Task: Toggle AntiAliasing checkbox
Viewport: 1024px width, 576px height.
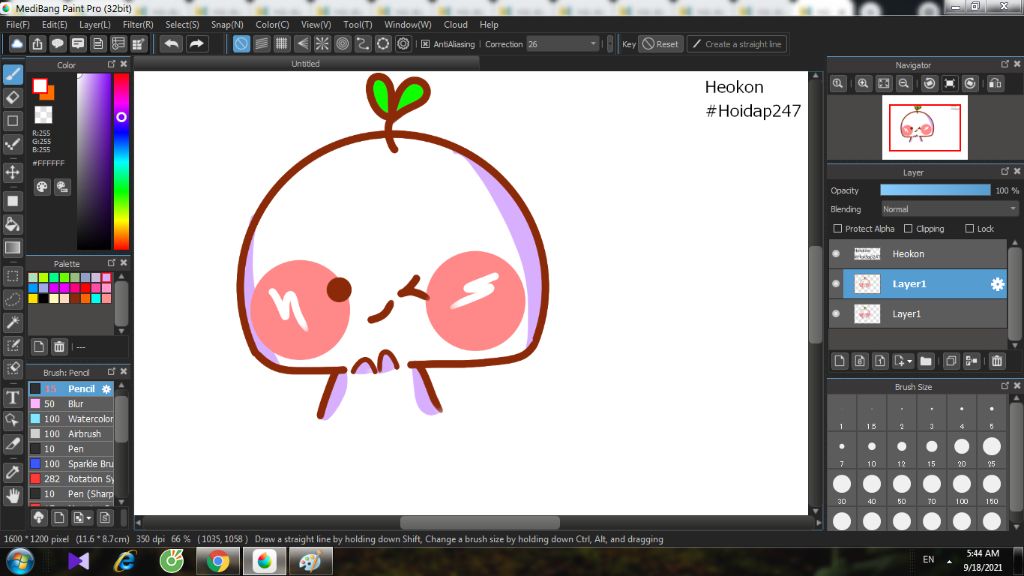Action: tap(425, 44)
